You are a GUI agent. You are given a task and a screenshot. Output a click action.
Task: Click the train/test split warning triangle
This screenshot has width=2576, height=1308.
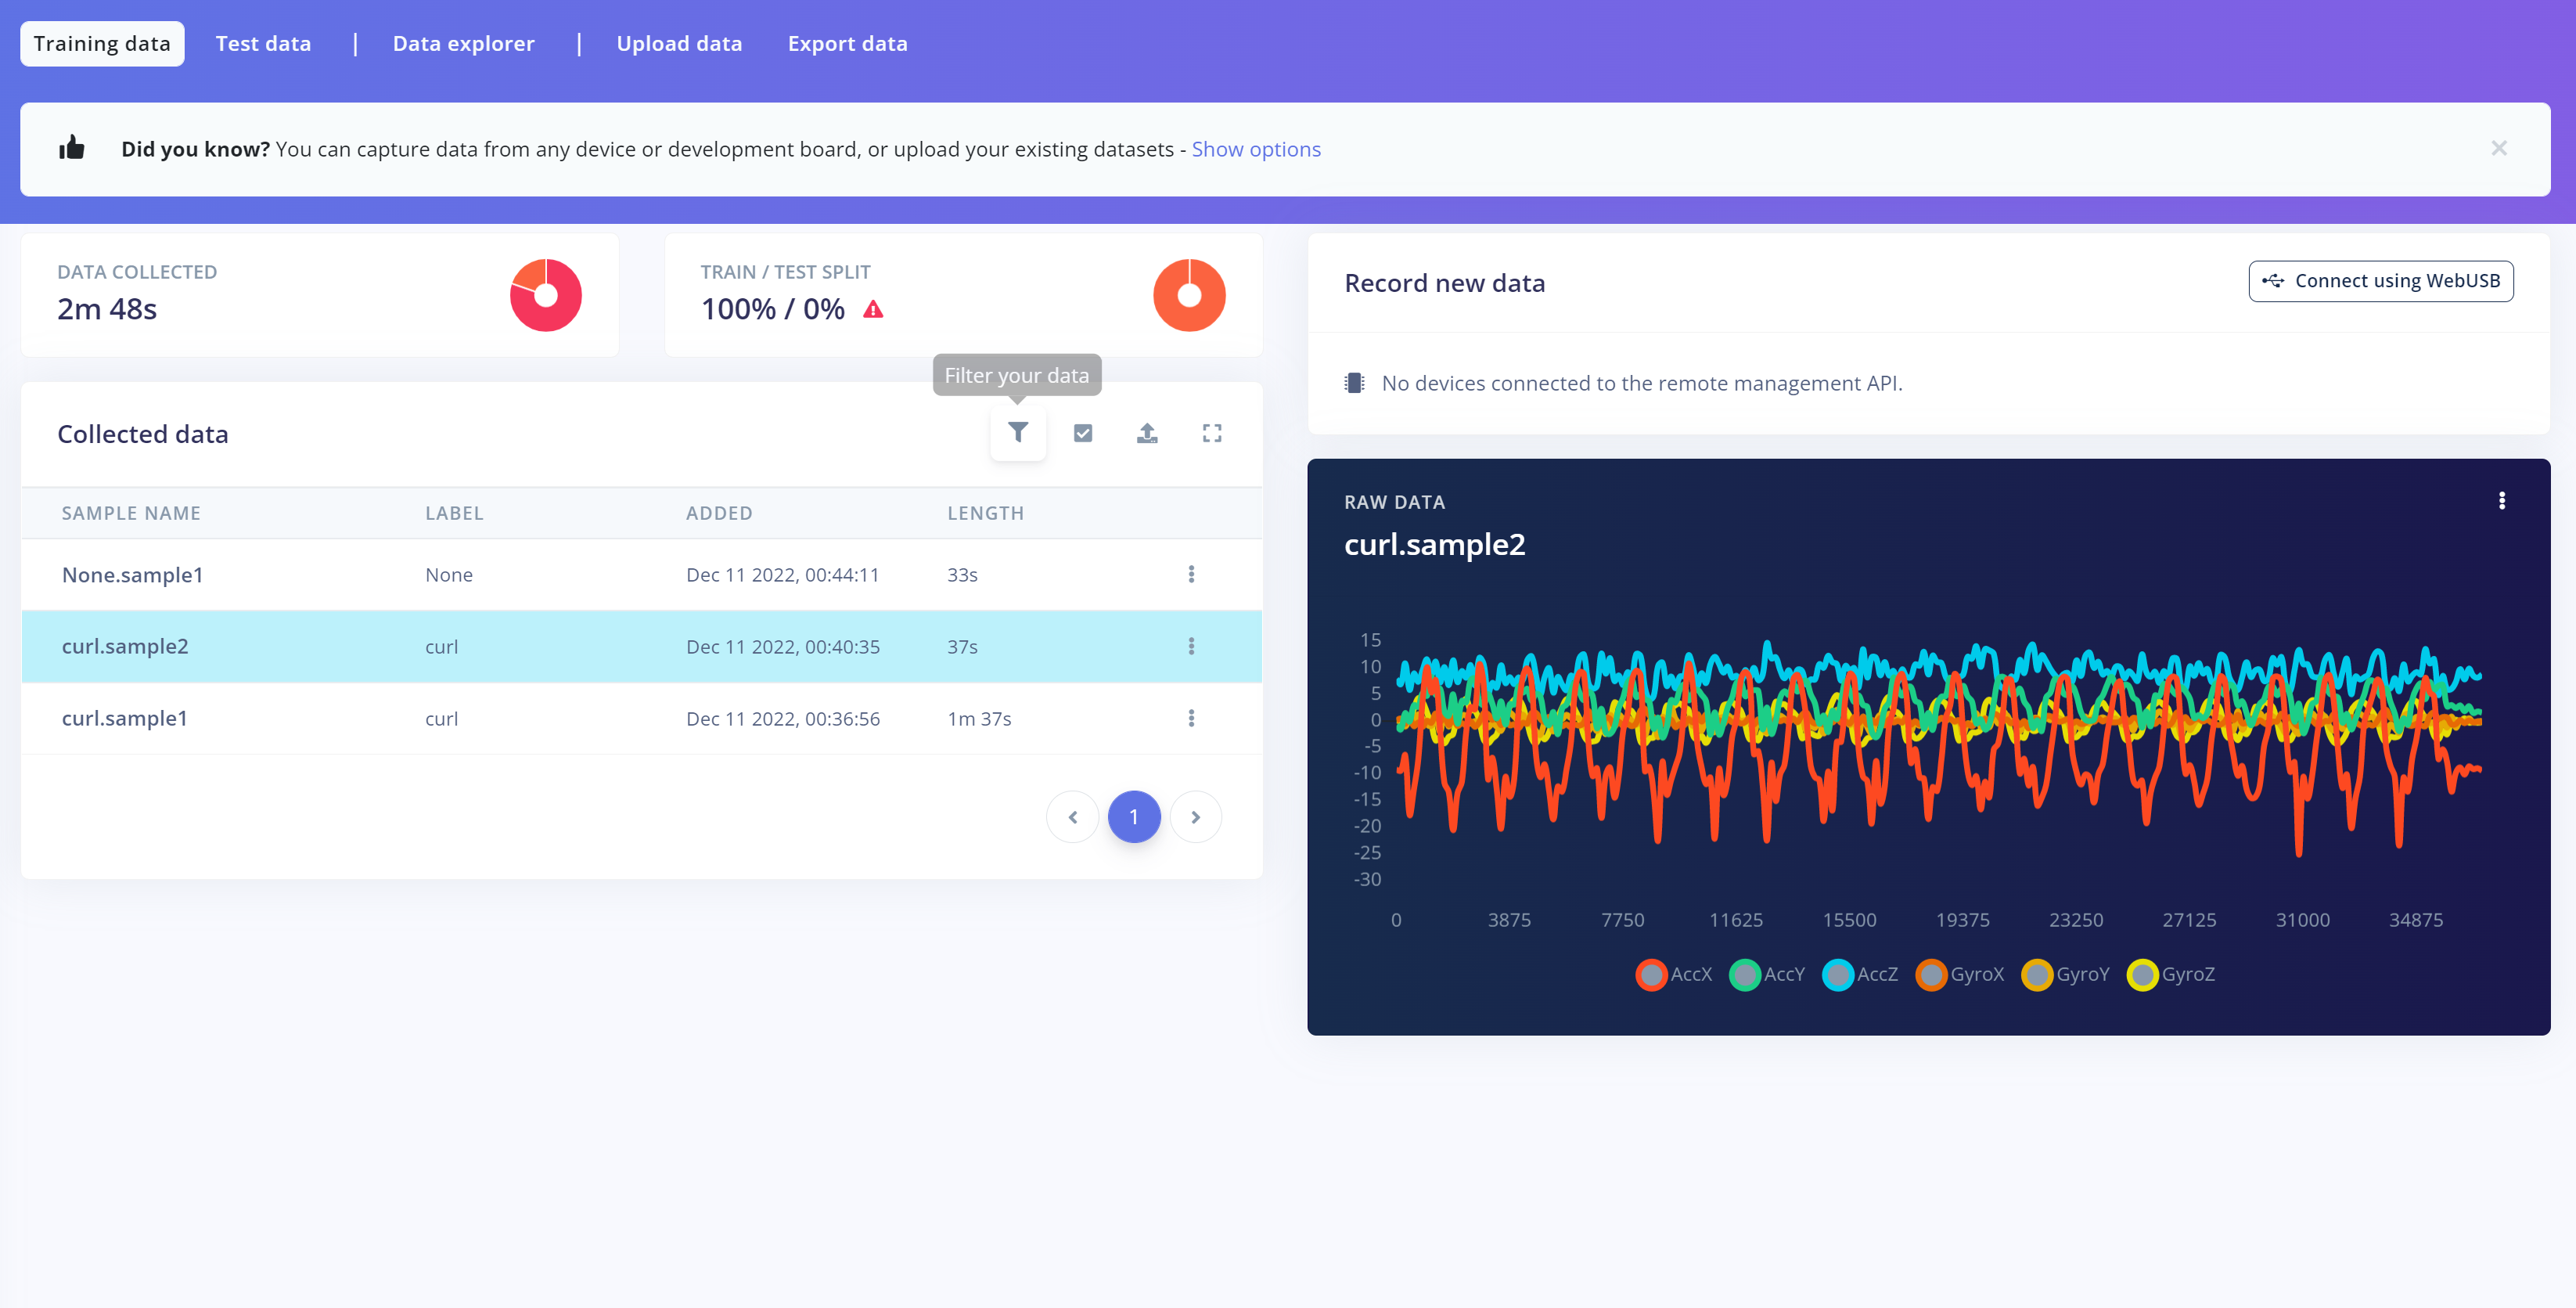pyautogui.click(x=873, y=310)
